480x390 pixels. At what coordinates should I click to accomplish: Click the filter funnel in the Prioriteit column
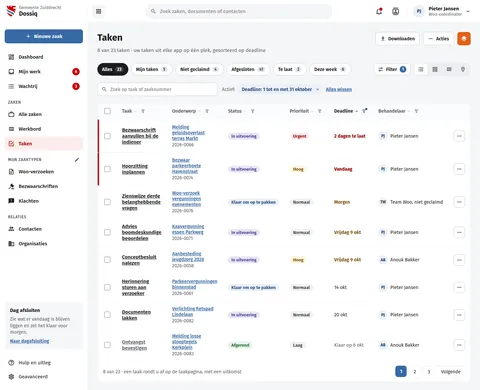point(320,111)
